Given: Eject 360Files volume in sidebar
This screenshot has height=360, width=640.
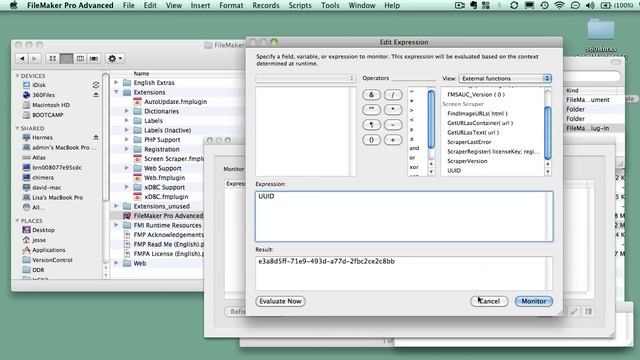Looking at the screenshot, I should point(96,95).
